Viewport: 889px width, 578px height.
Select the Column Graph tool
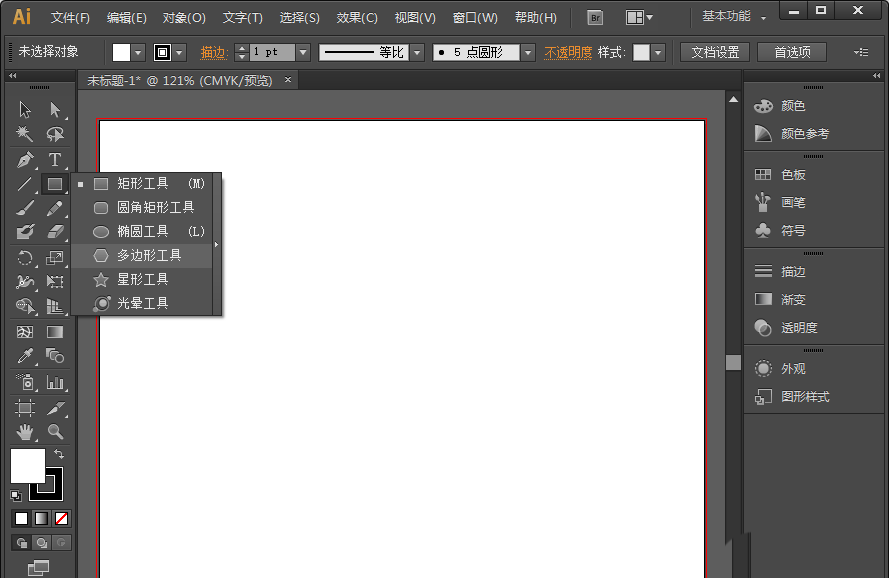(55, 382)
